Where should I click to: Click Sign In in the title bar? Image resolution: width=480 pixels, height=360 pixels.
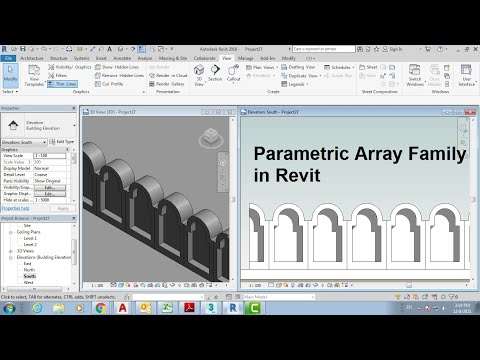(393, 49)
